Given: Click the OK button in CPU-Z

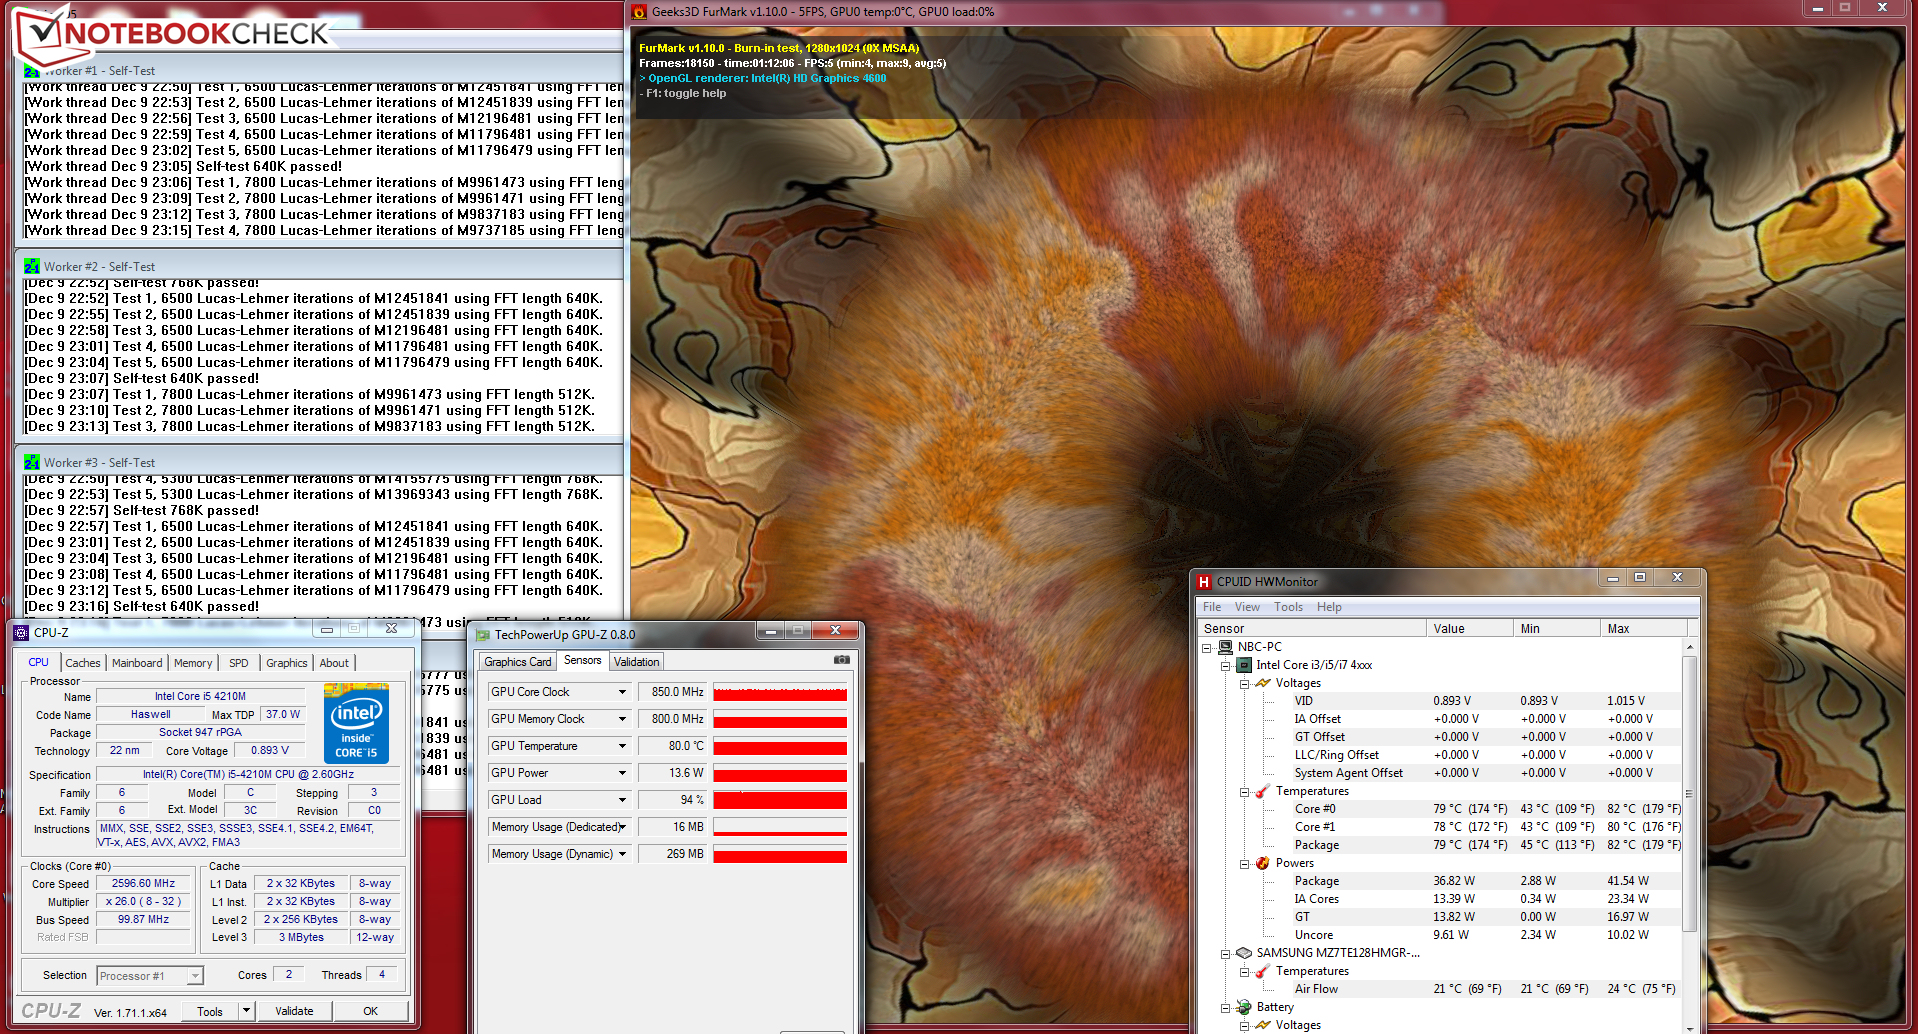Looking at the screenshot, I should pyautogui.click(x=370, y=1011).
